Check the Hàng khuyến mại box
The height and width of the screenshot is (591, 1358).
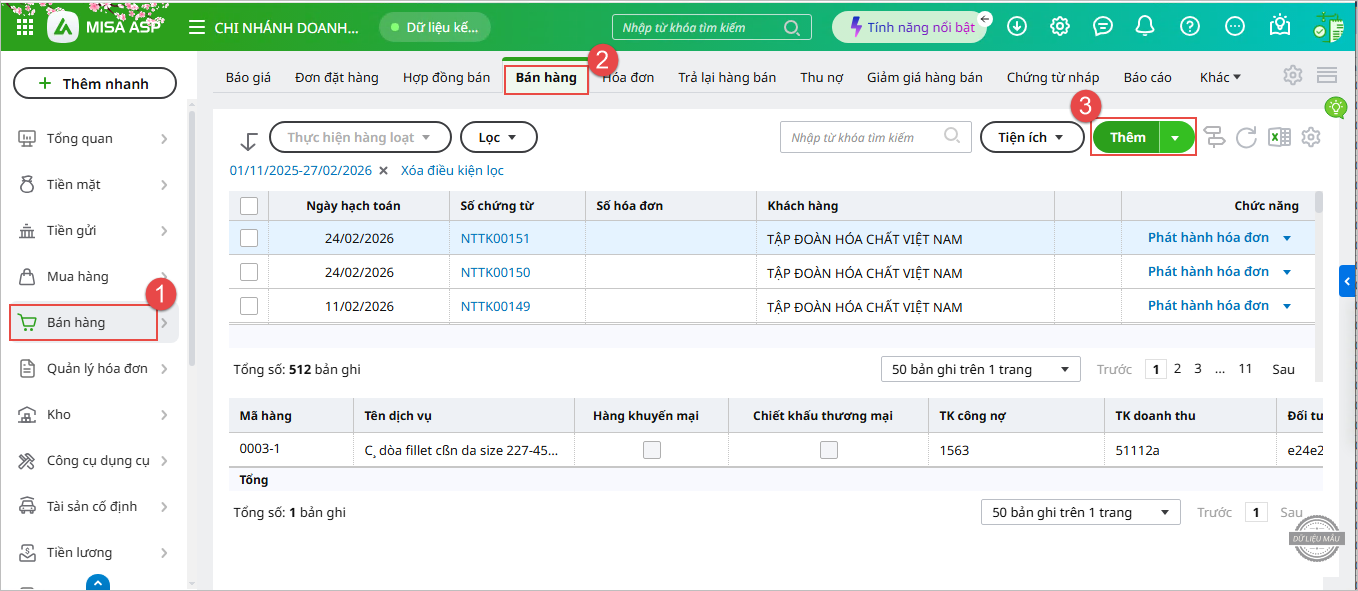point(652,450)
